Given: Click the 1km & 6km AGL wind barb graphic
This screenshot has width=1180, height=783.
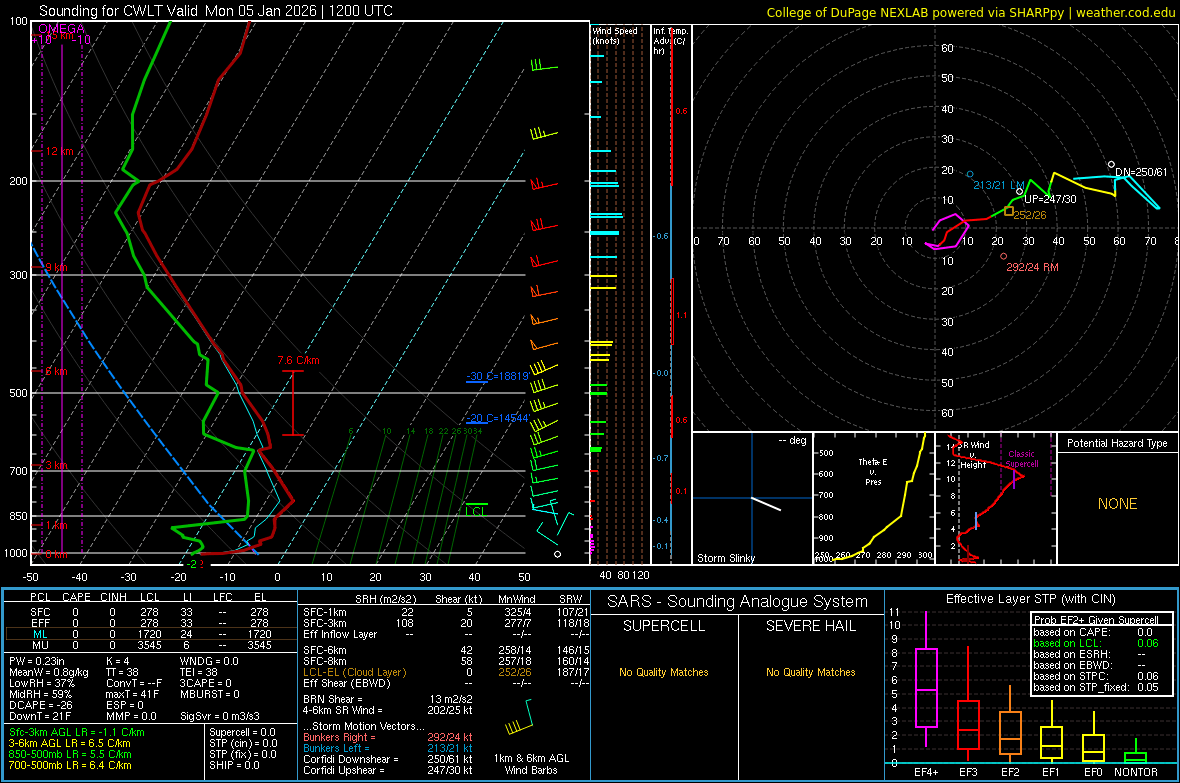Looking at the screenshot, I should click(520, 718).
